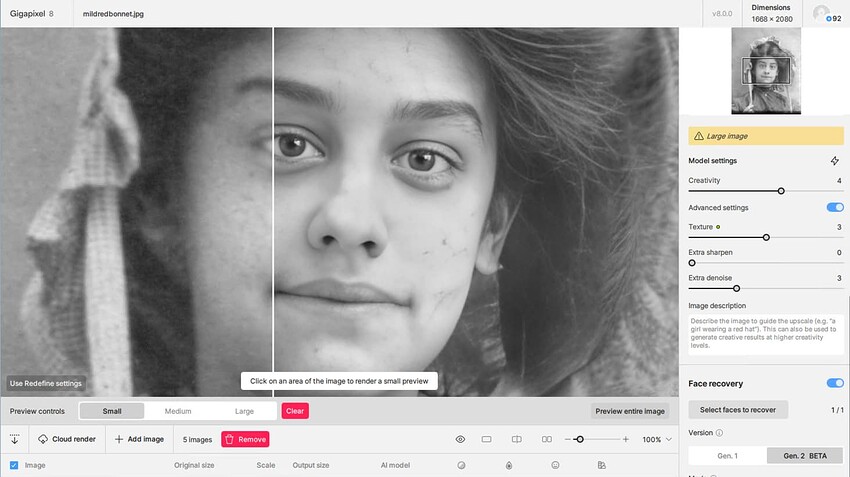Screen dimensions: 850x477
Task: Click the navigator thumbnail of the portrait
Action: click(765, 71)
